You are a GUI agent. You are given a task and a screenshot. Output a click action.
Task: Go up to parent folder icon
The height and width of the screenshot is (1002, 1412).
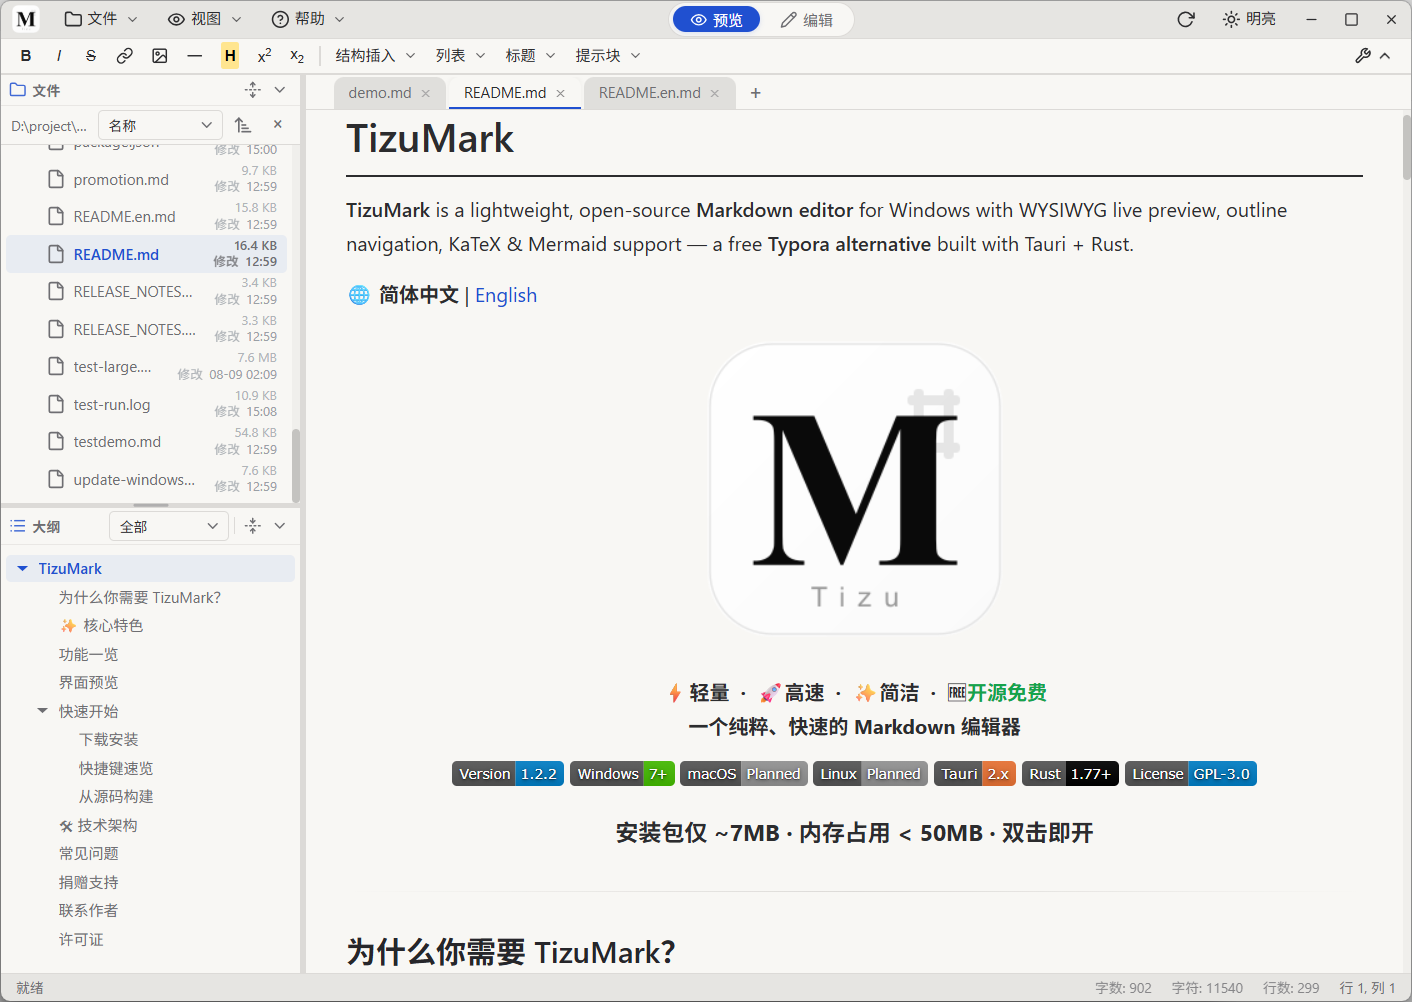click(x=243, y=125)
